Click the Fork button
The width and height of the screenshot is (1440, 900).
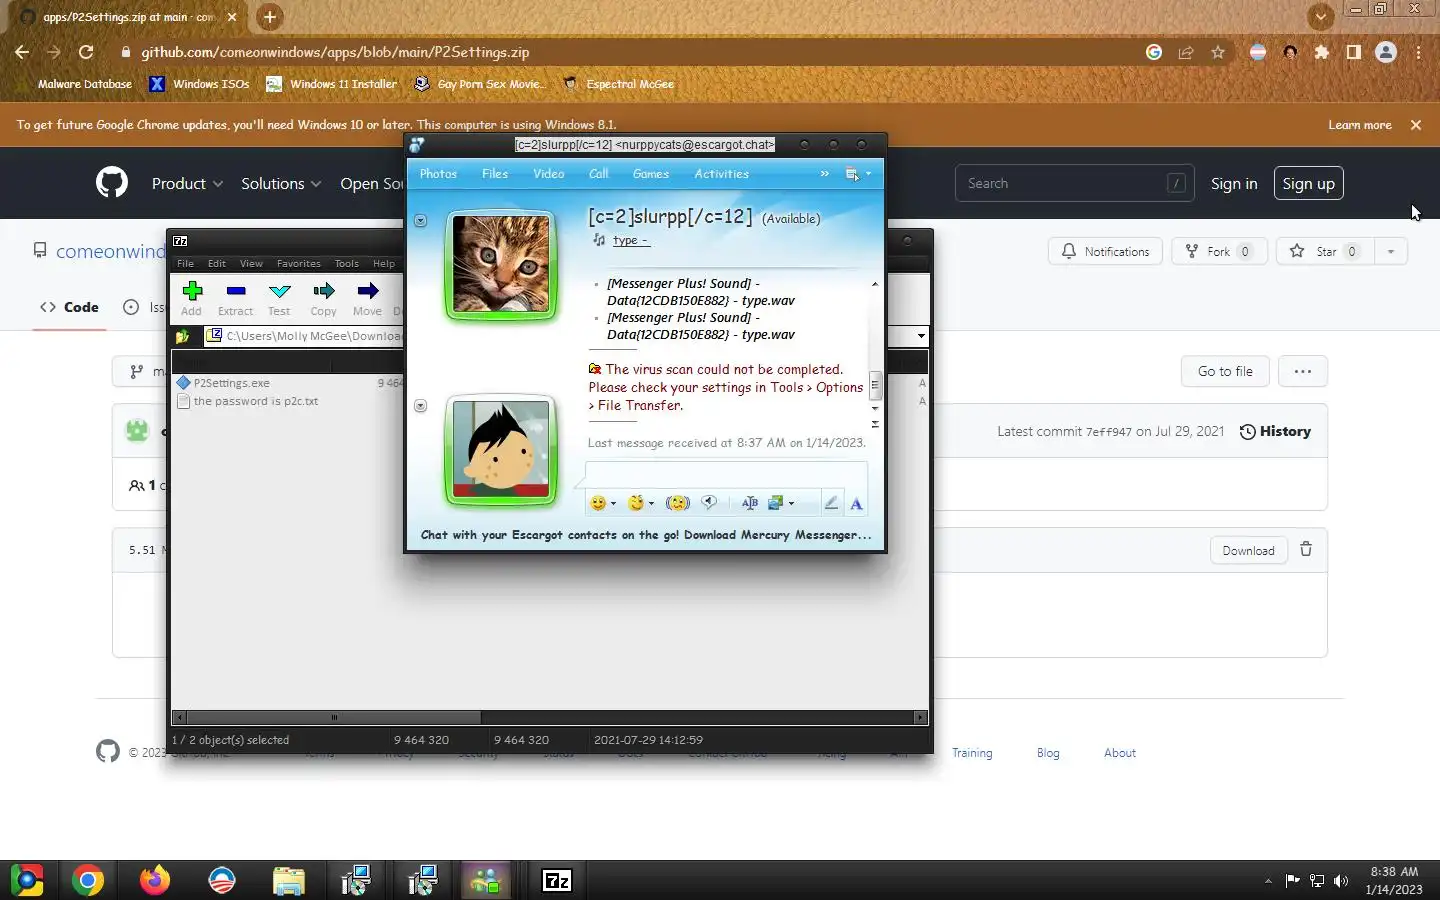[x=1219, y=251]
